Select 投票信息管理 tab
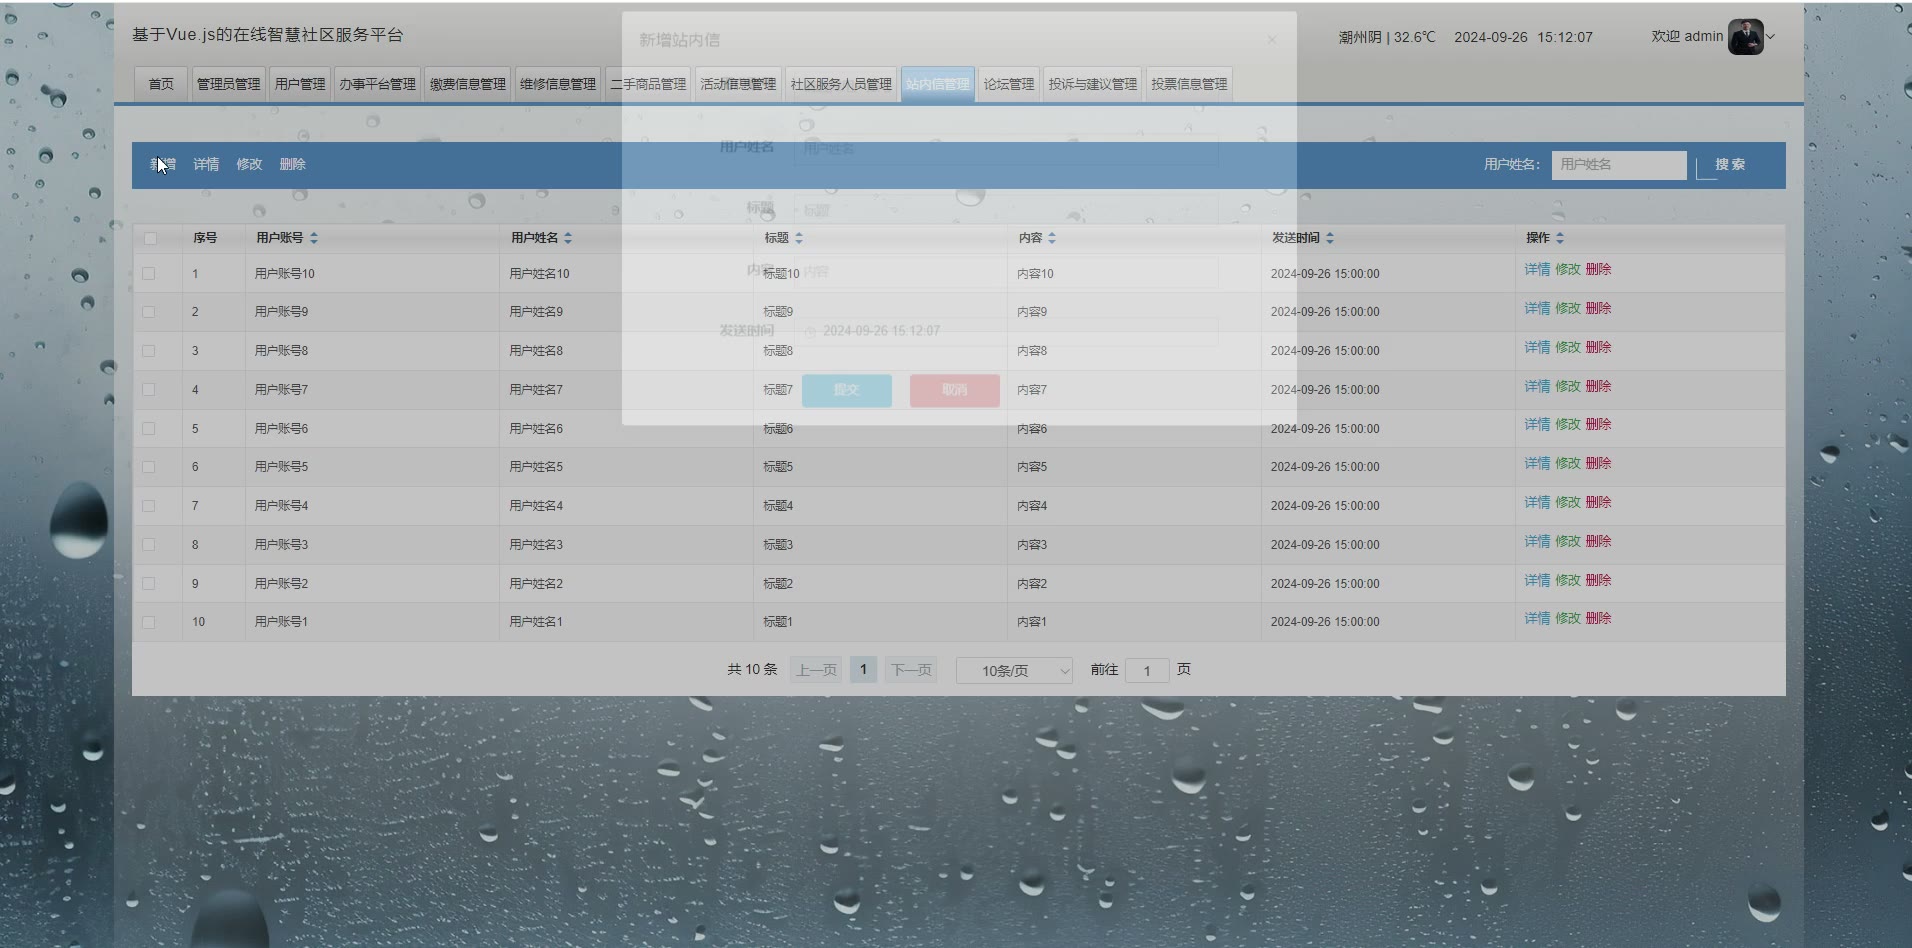 1189,84
